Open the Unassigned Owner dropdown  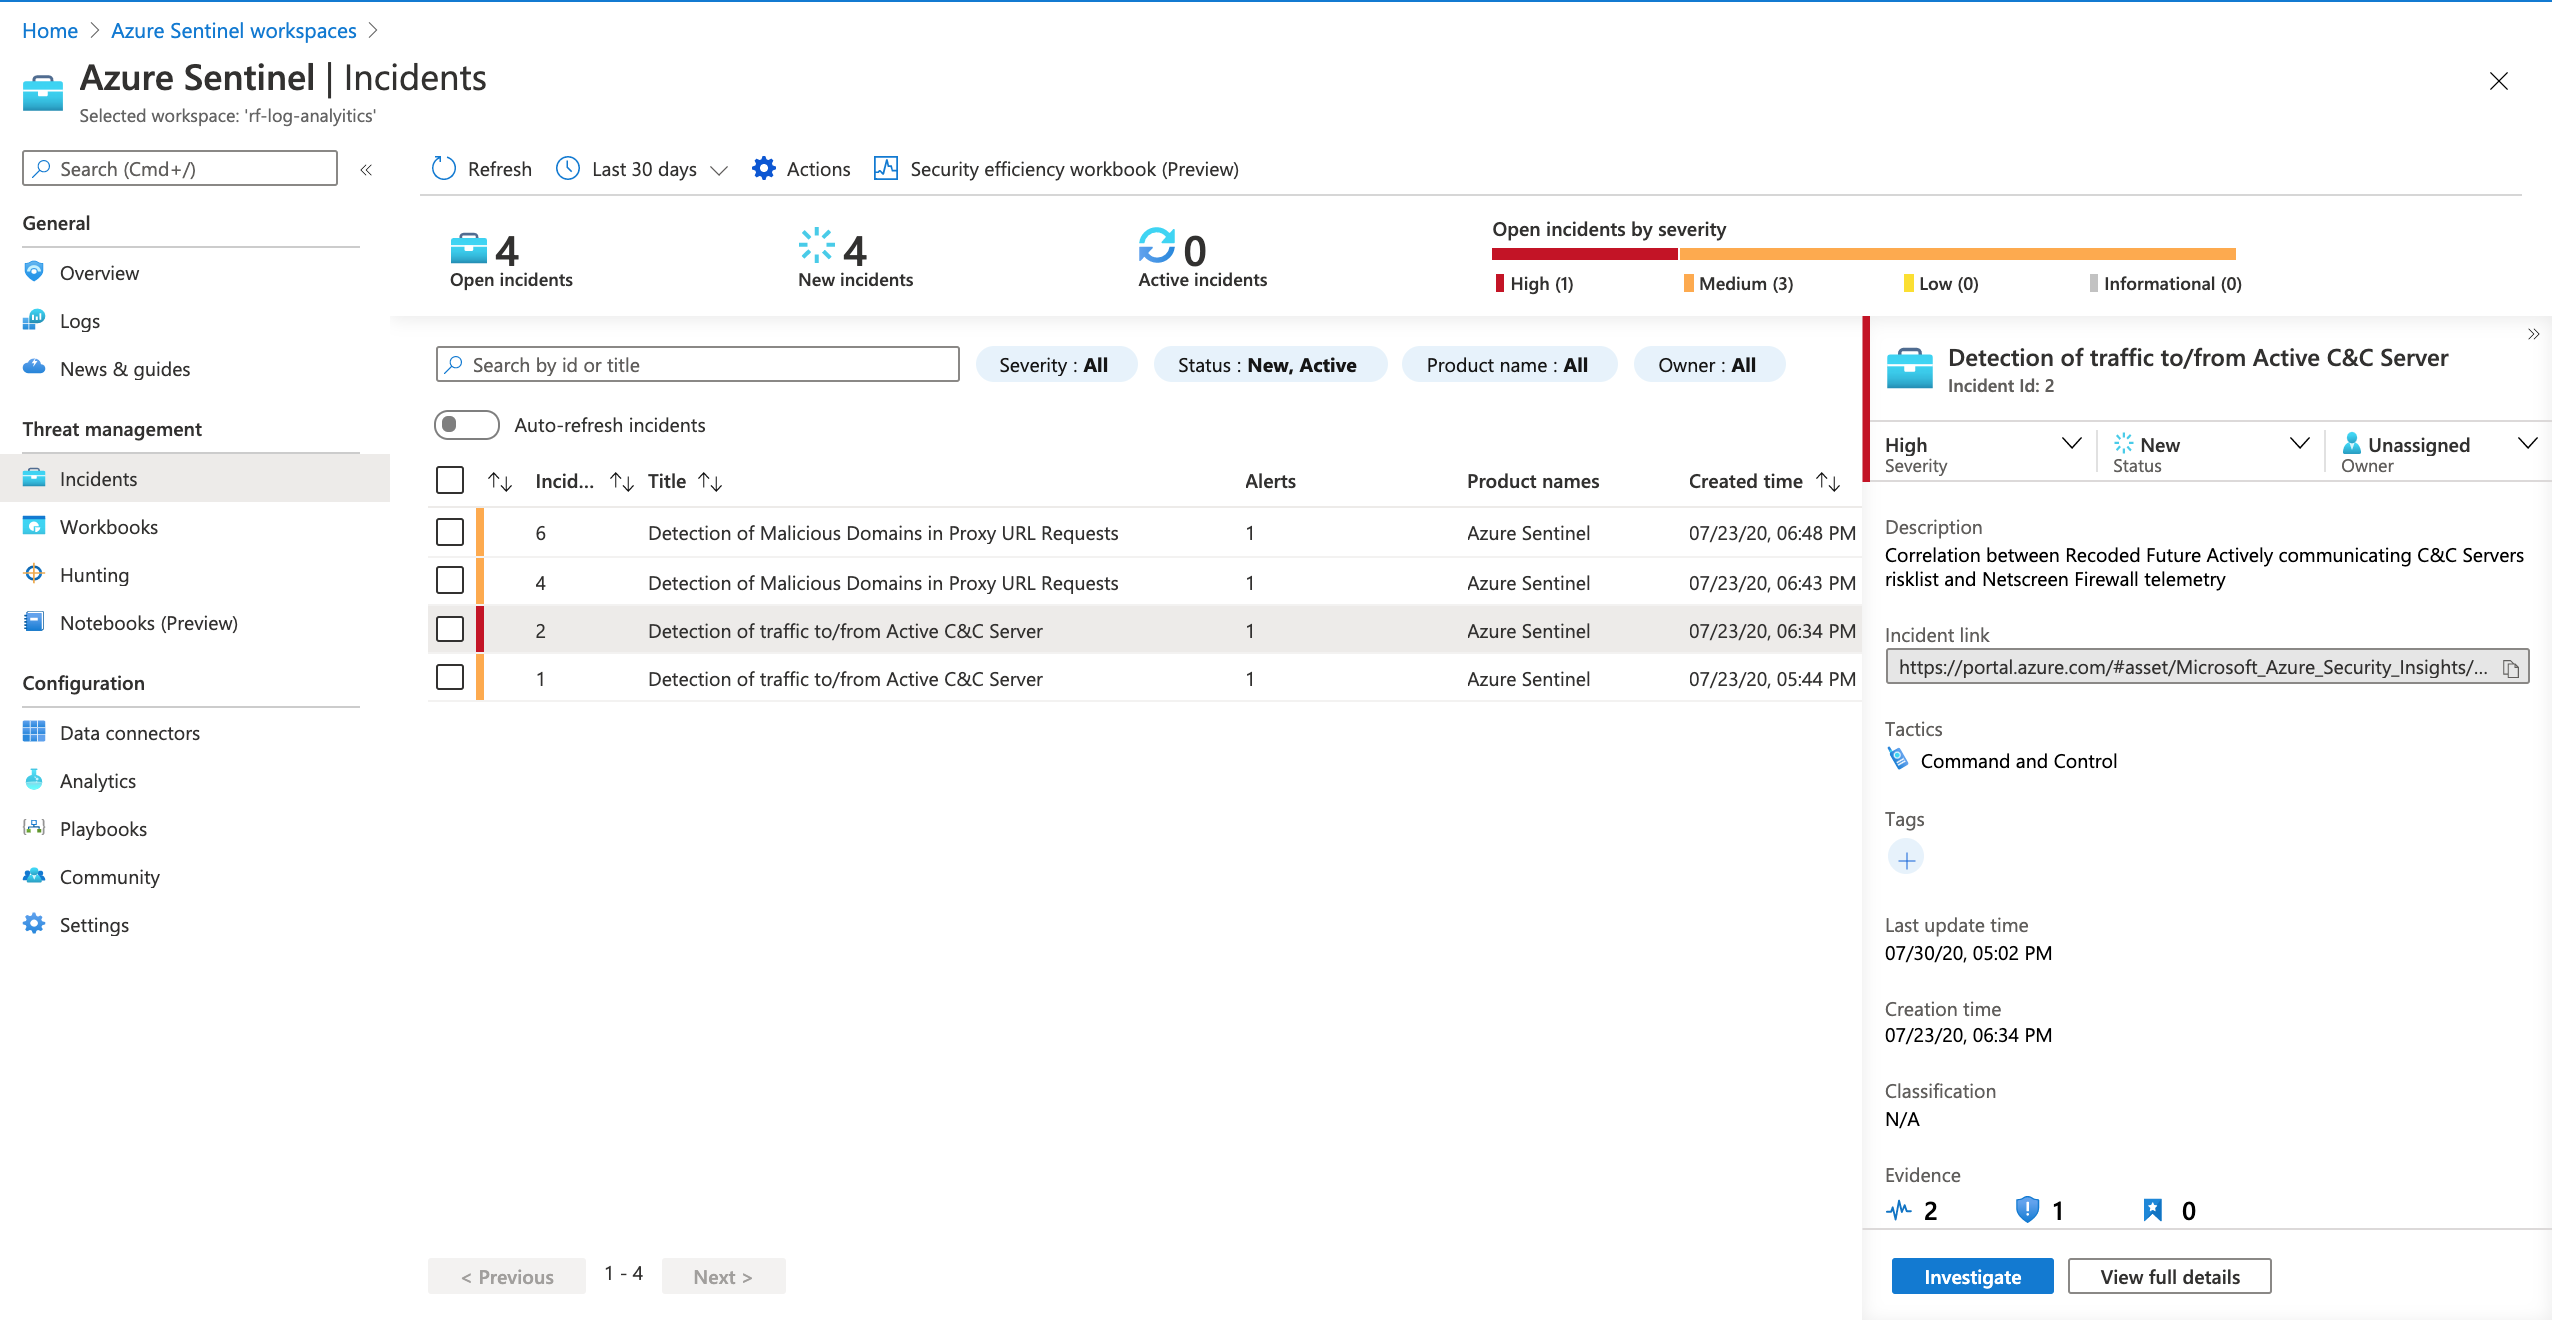click(2527, 444)
